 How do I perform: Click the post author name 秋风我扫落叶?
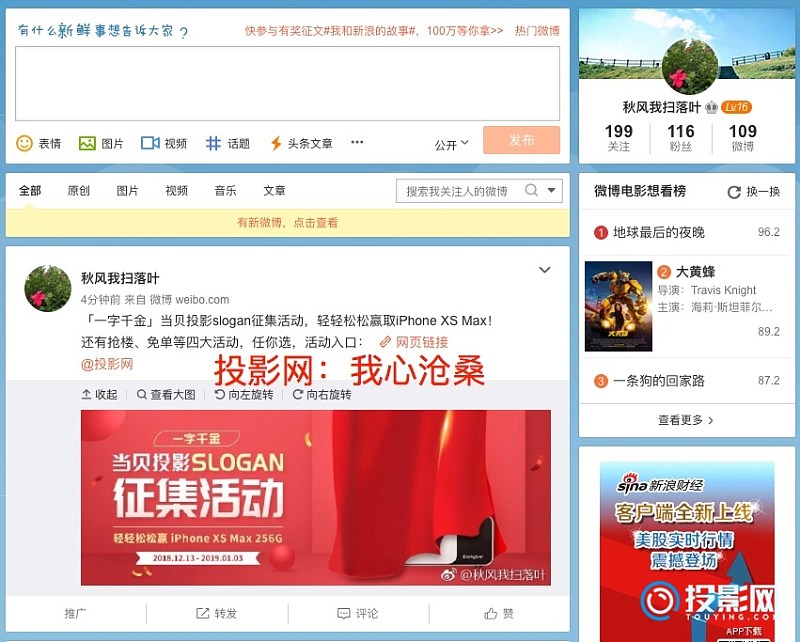coord(120,278)
